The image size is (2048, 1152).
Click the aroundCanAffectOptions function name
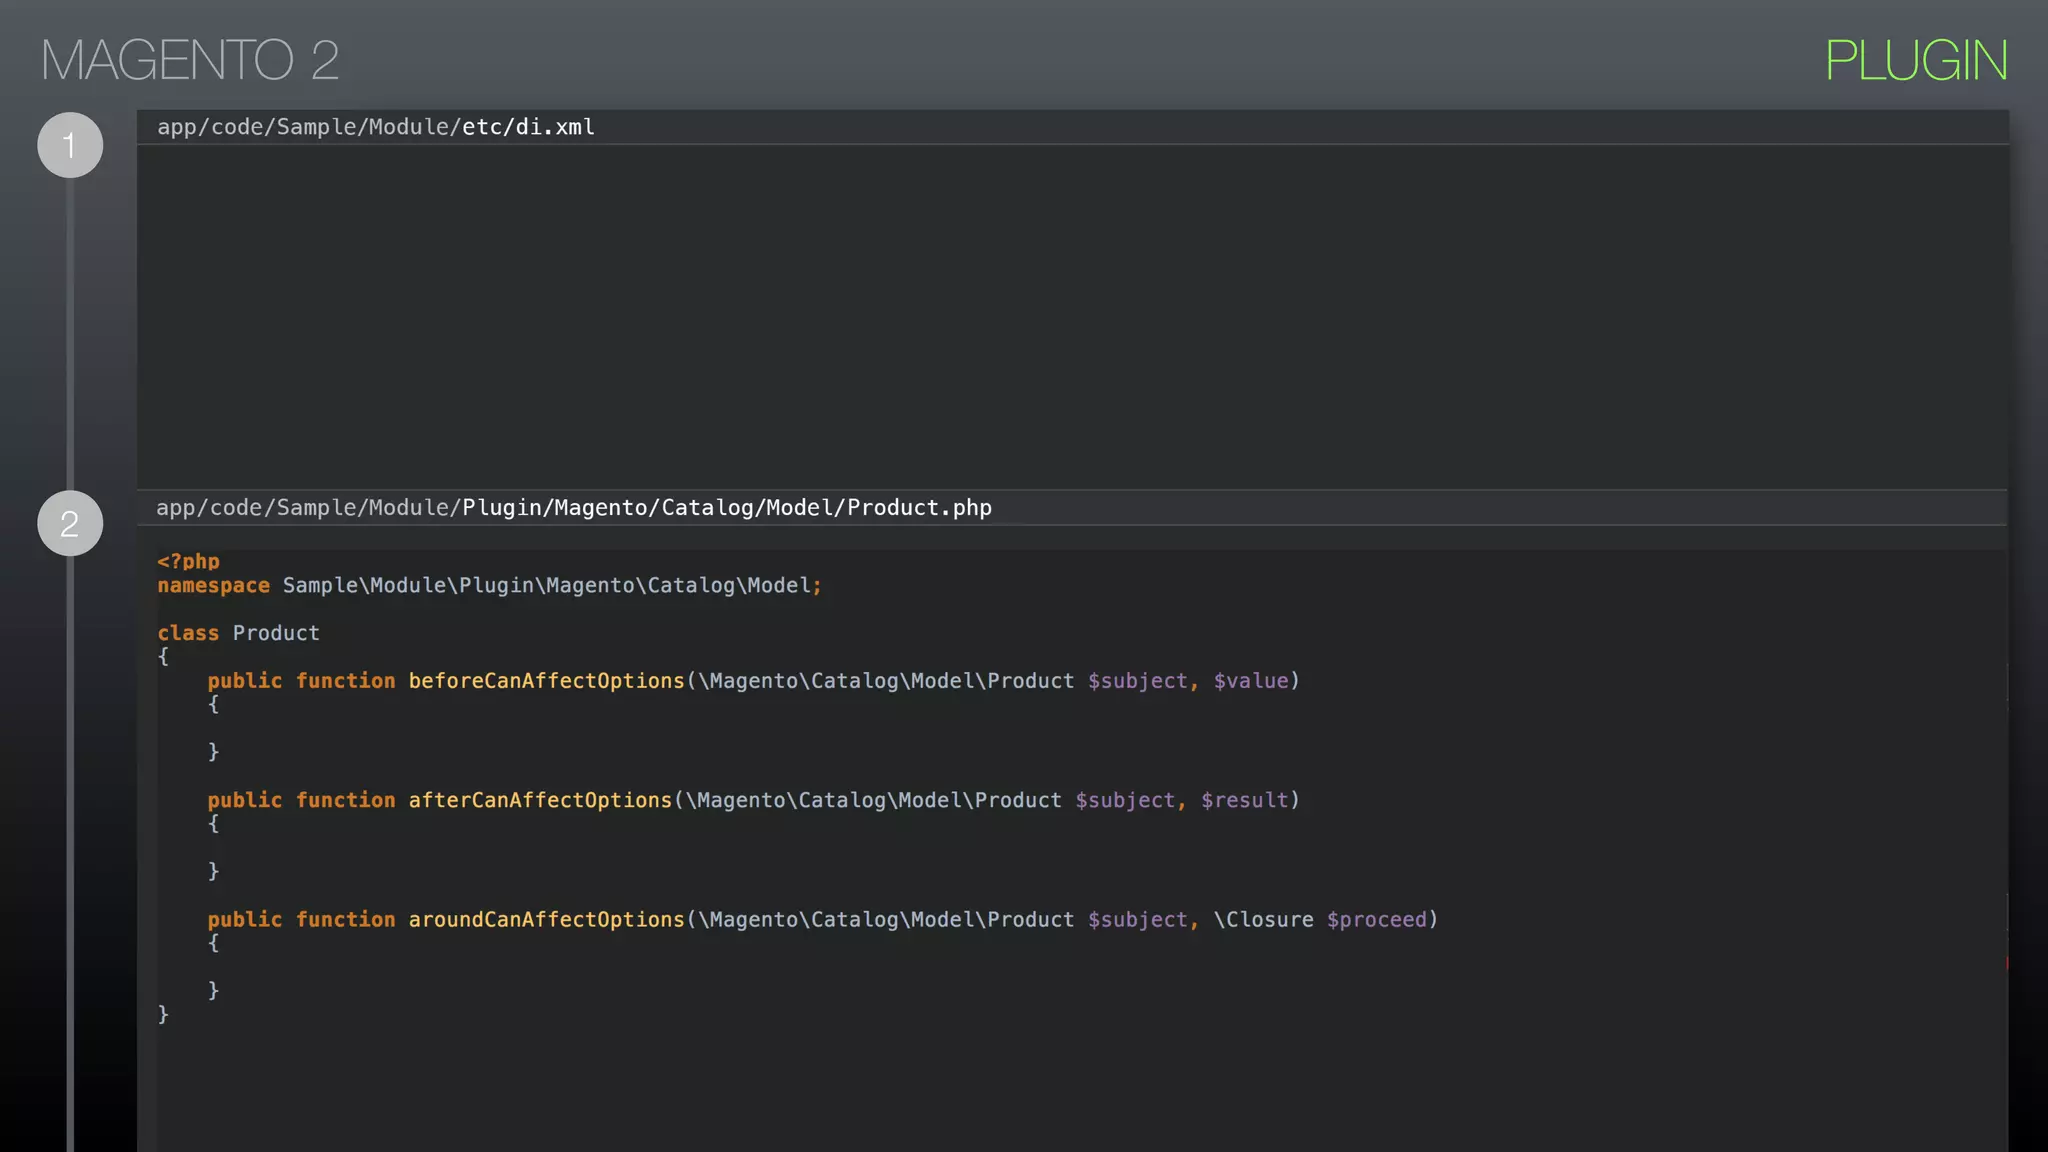click(x=546, y=919)
